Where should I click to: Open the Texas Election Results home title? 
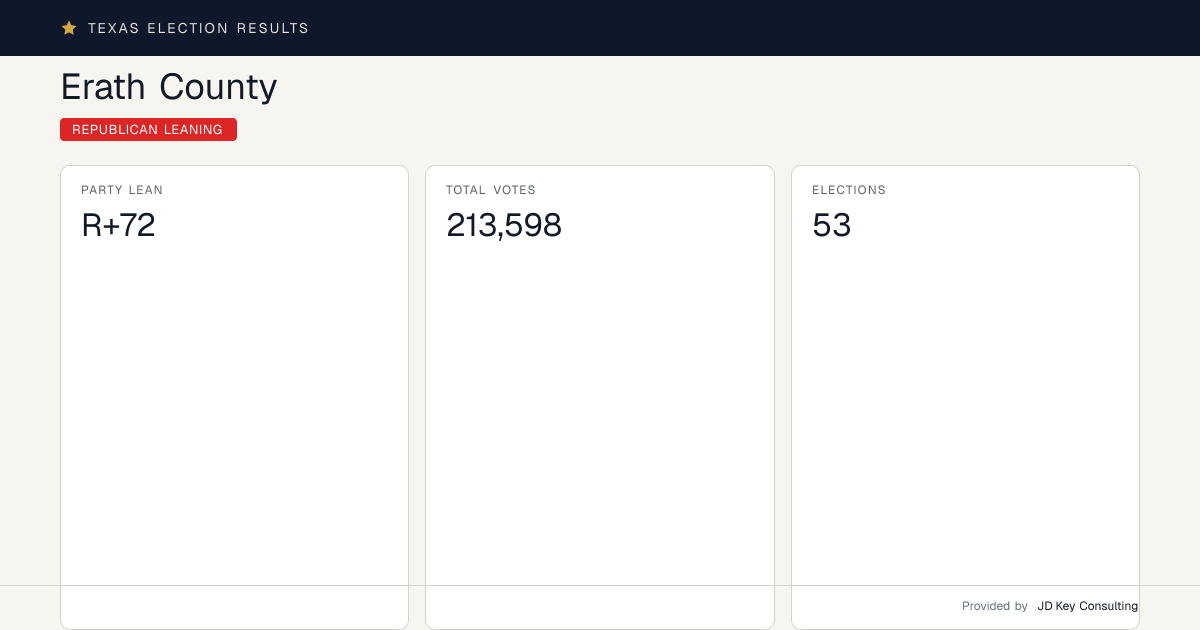[198, 28]
